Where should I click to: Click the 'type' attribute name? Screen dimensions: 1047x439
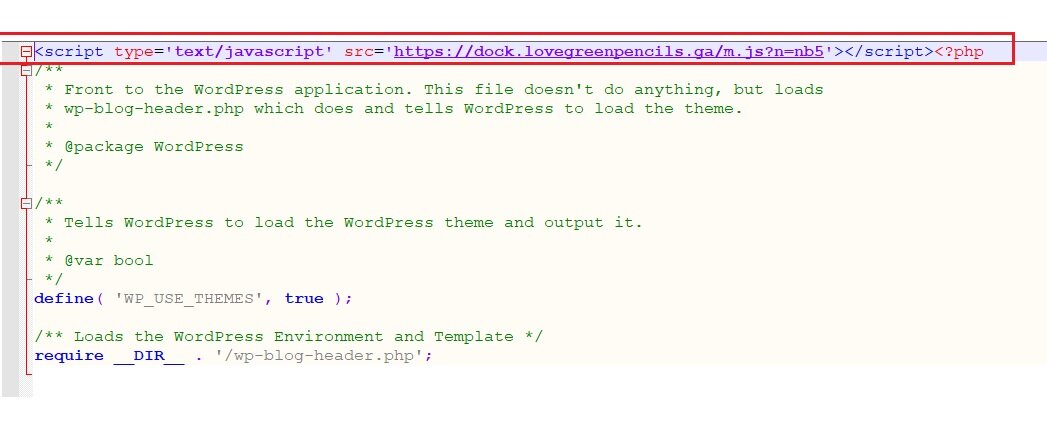pos(134,51)
